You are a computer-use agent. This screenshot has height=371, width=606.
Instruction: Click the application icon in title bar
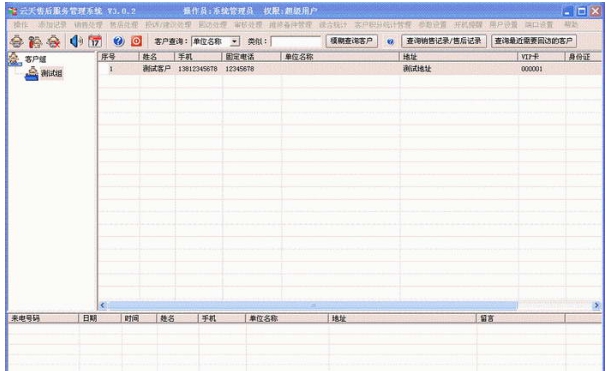12,11
